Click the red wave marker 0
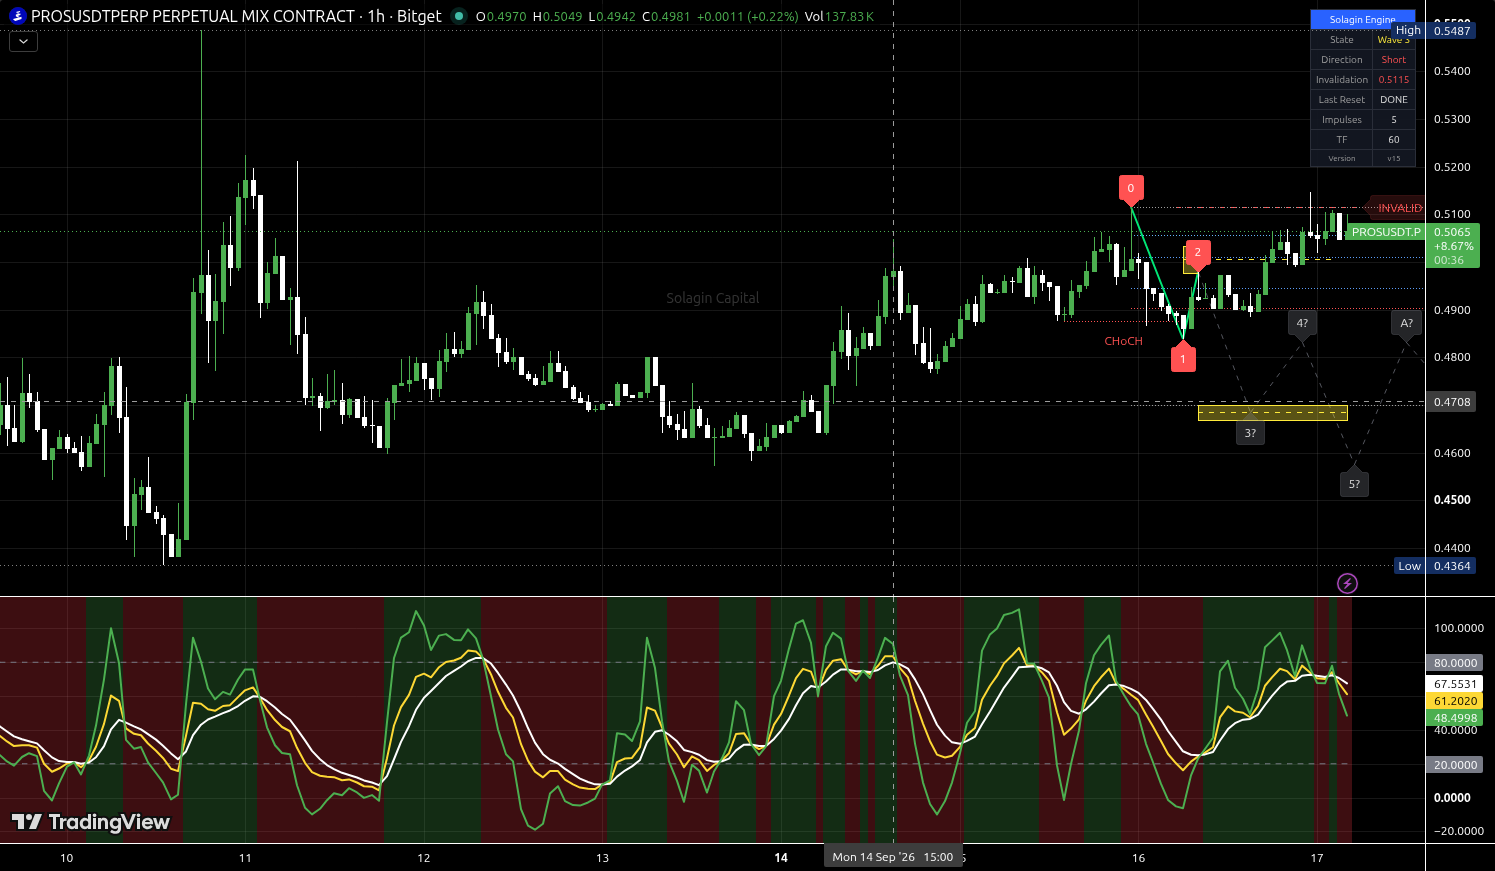1495x871 pixels. click(x=1131, y=188)
